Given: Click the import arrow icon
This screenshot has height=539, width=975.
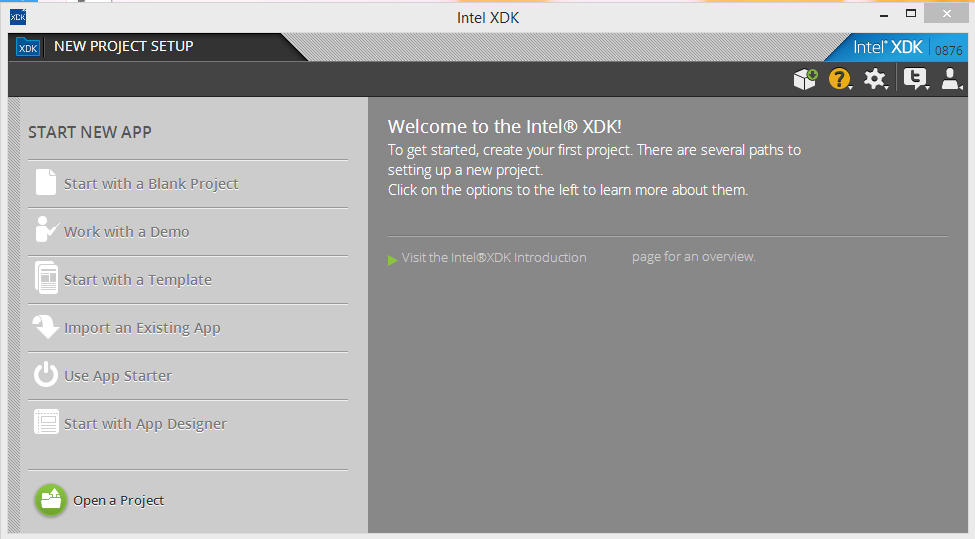Looking at the screenshot, I should [46, 326].
